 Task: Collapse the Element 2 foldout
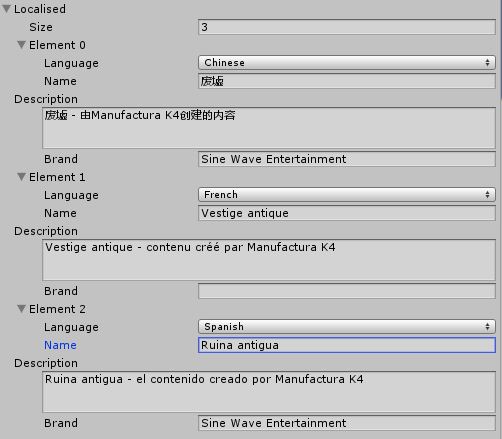21,309
